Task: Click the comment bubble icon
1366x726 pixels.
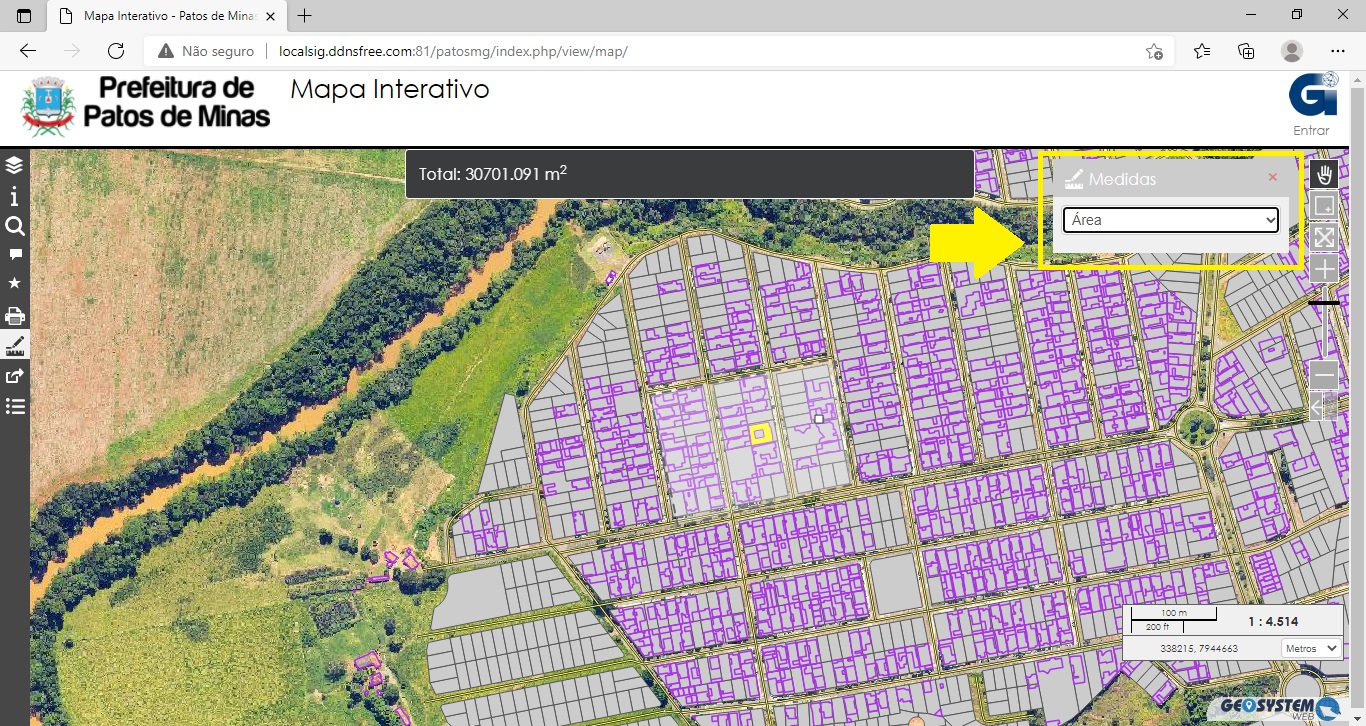Action: coord(14,255)
